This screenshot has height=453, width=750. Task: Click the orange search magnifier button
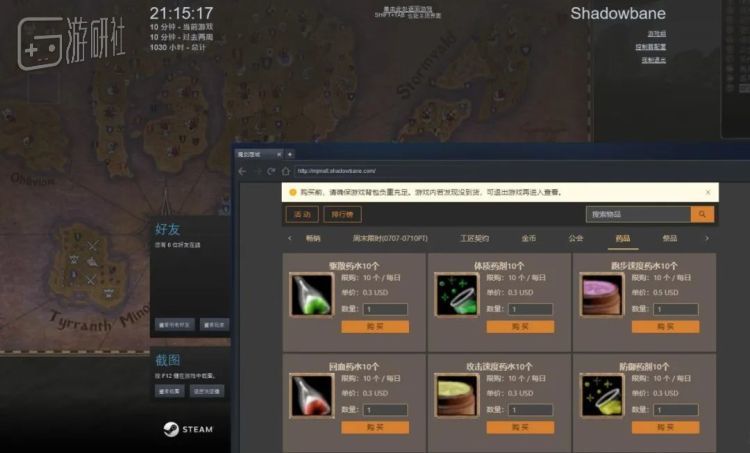click(702, 214)
